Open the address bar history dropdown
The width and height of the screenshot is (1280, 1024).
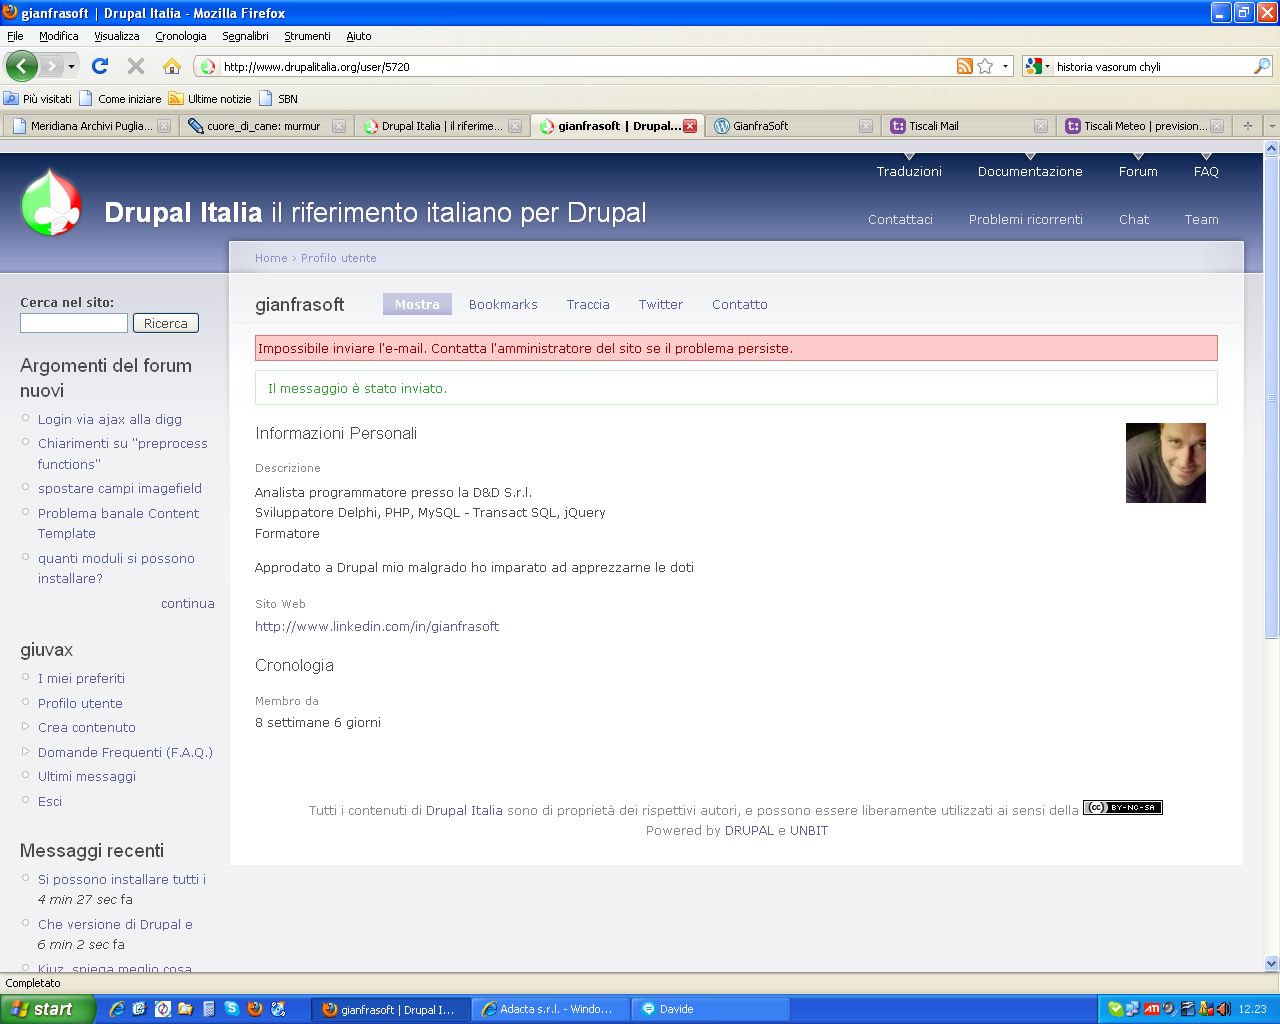coord(1005,66)
